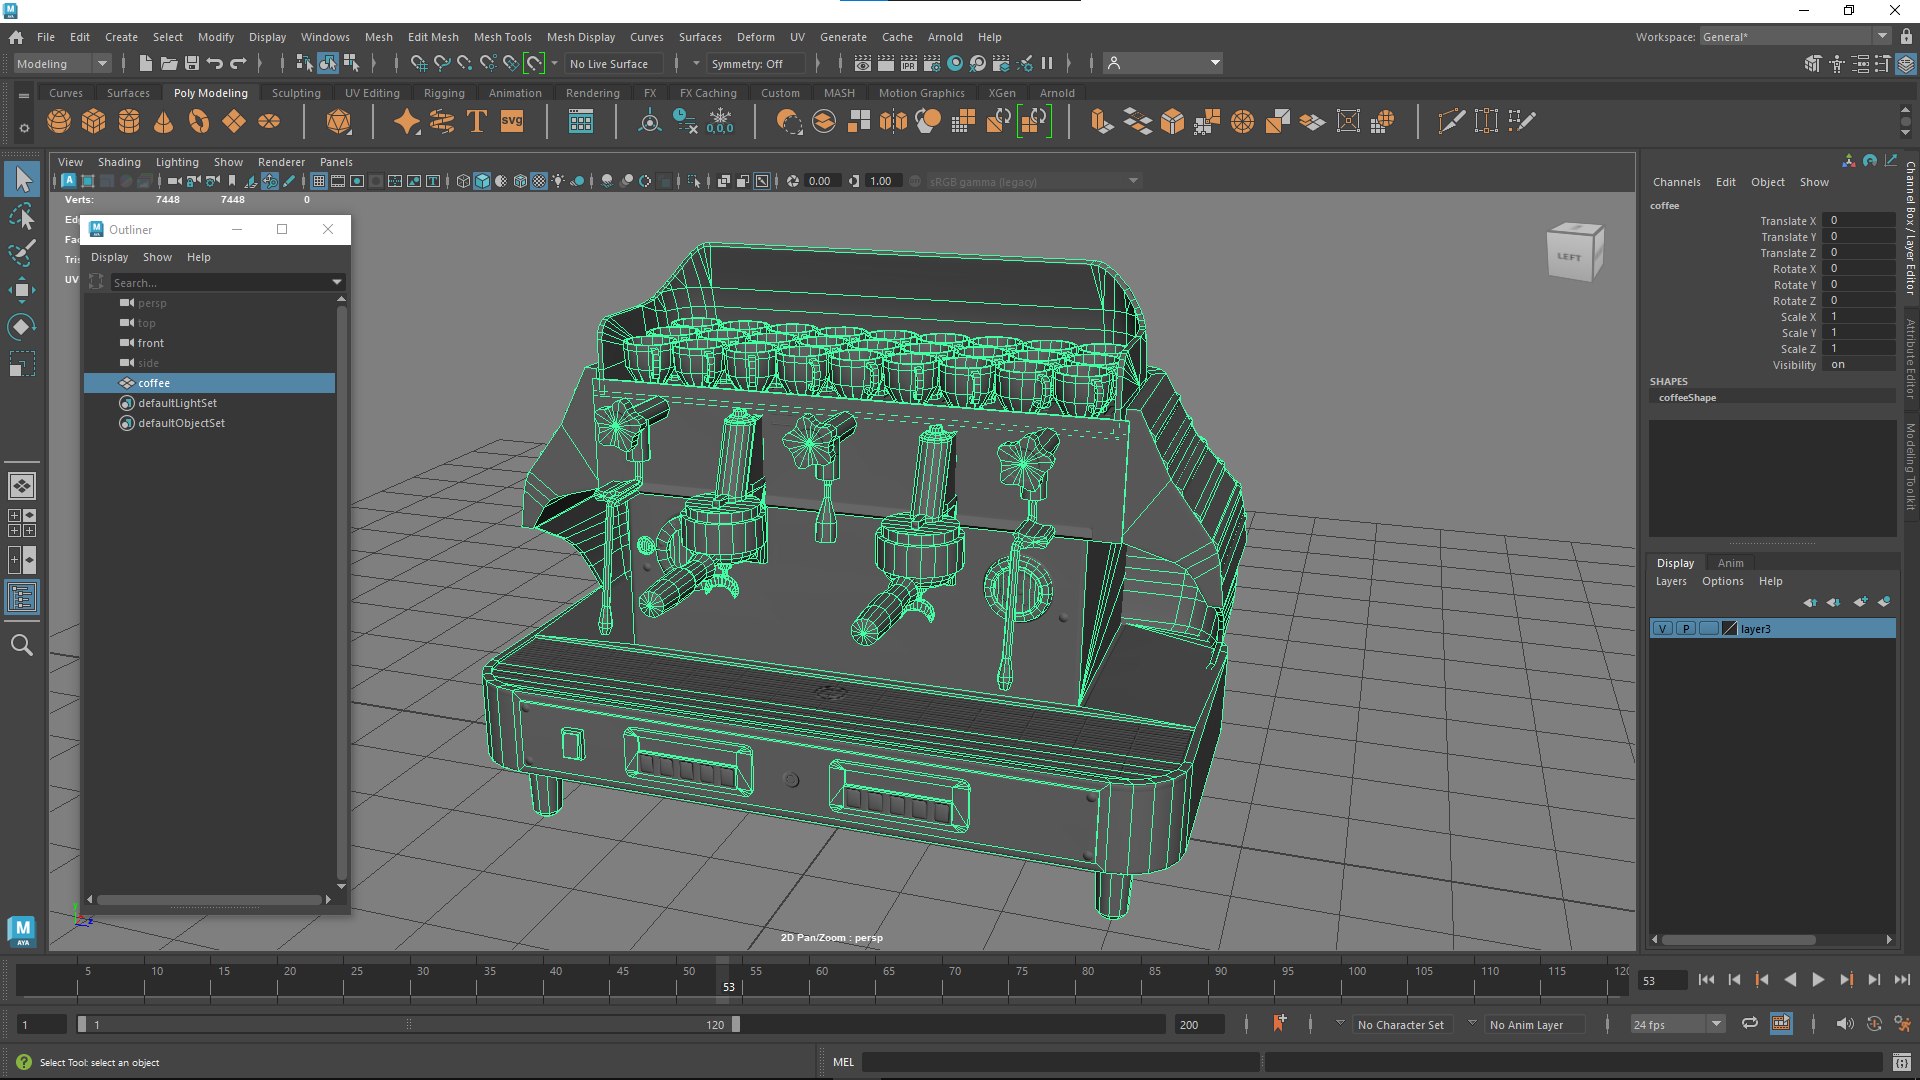Open the Script Editor icon

pos(1901,1062)
